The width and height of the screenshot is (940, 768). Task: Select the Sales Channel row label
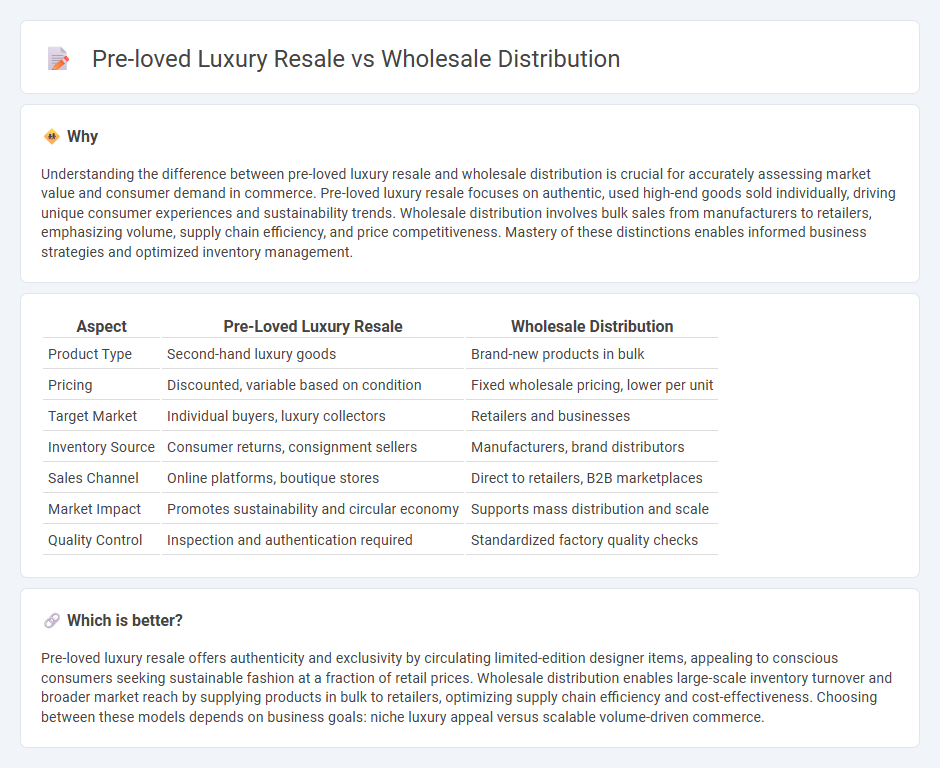(x=93, y=478)
